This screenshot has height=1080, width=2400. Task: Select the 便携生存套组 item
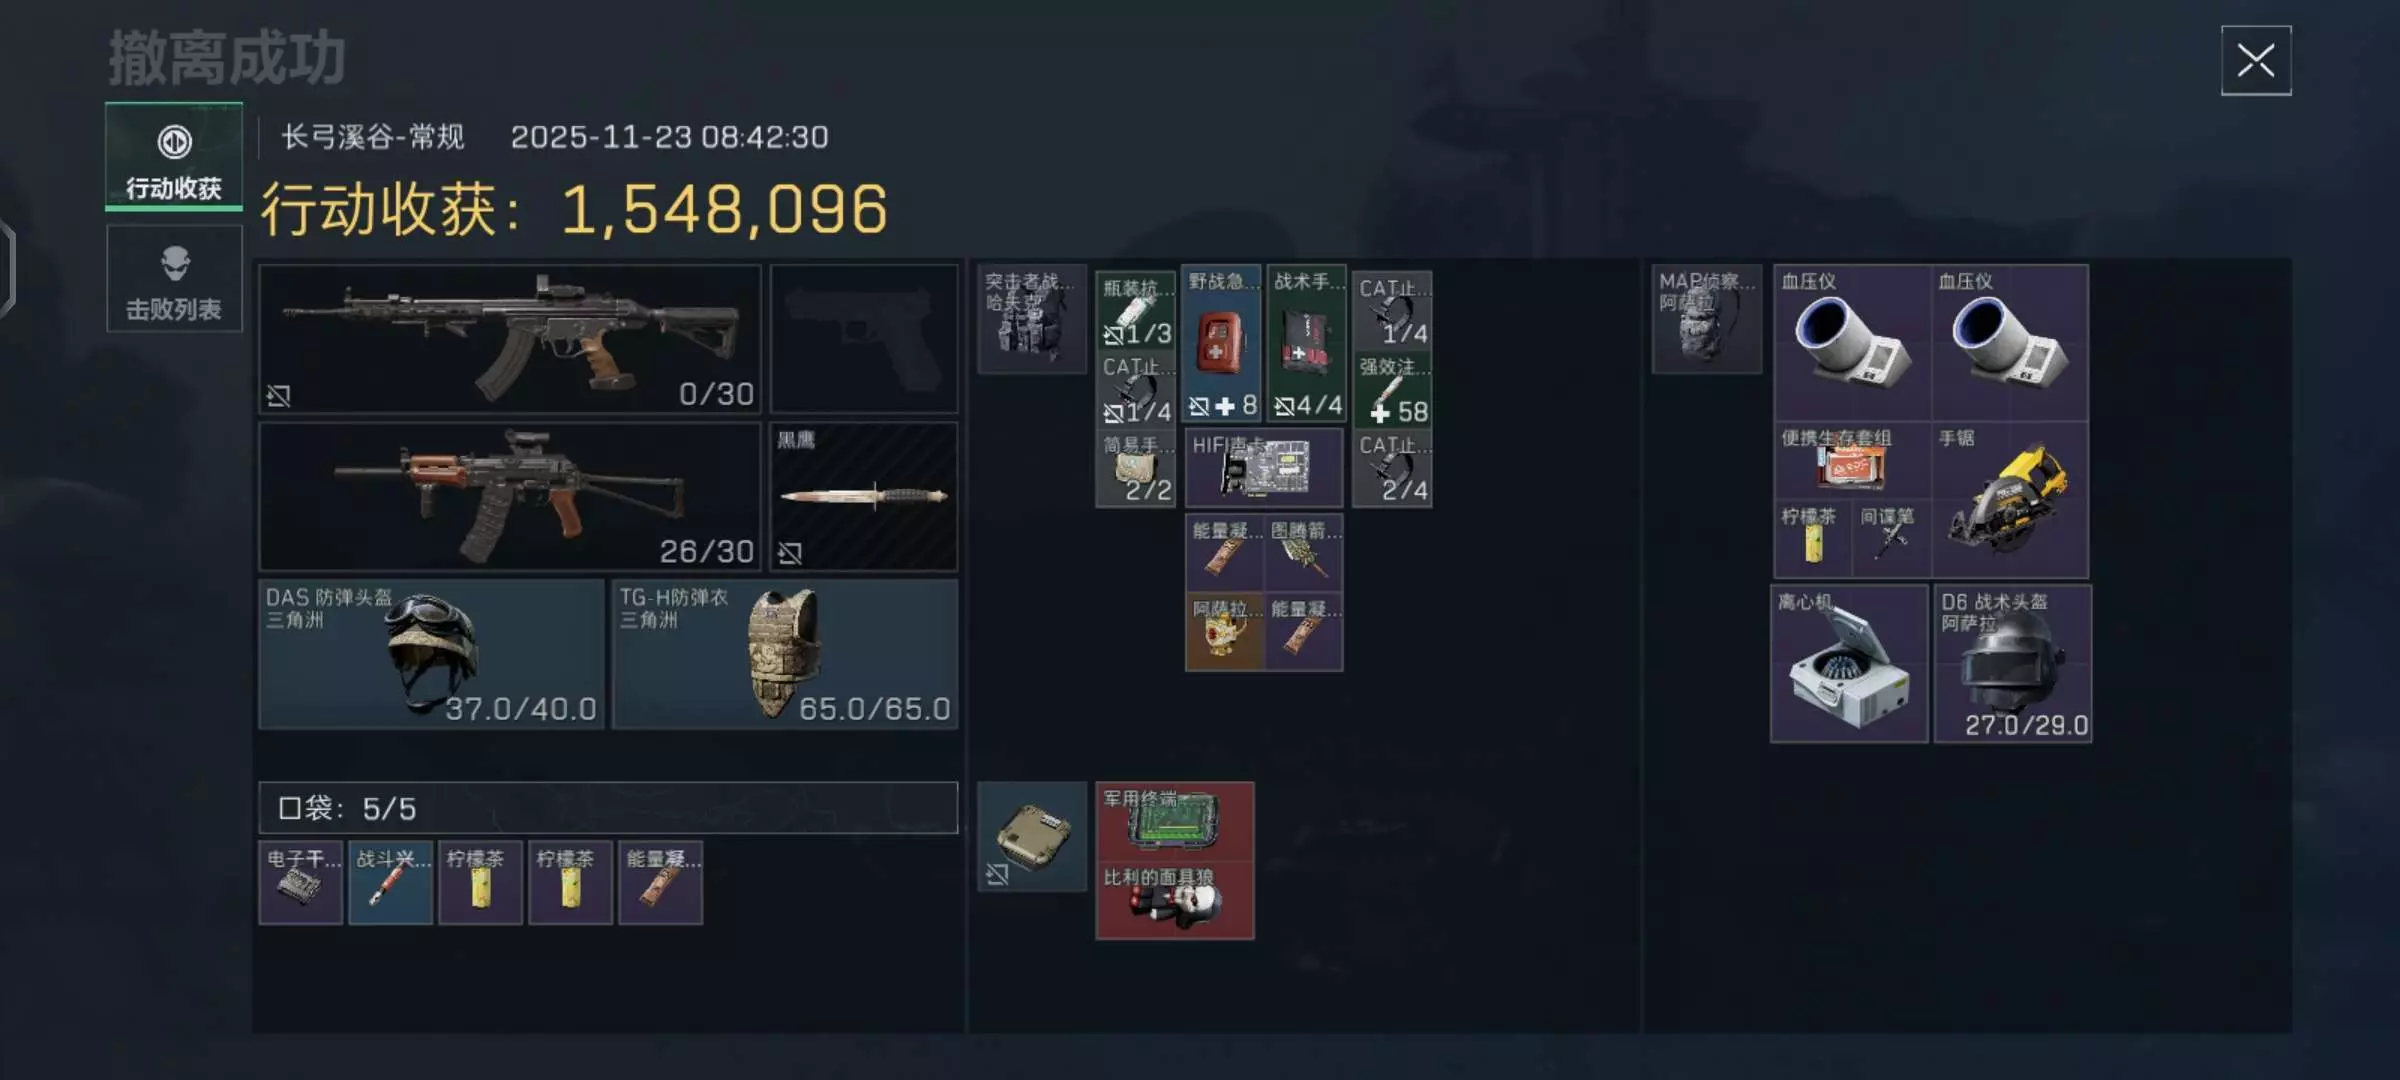1852,460
